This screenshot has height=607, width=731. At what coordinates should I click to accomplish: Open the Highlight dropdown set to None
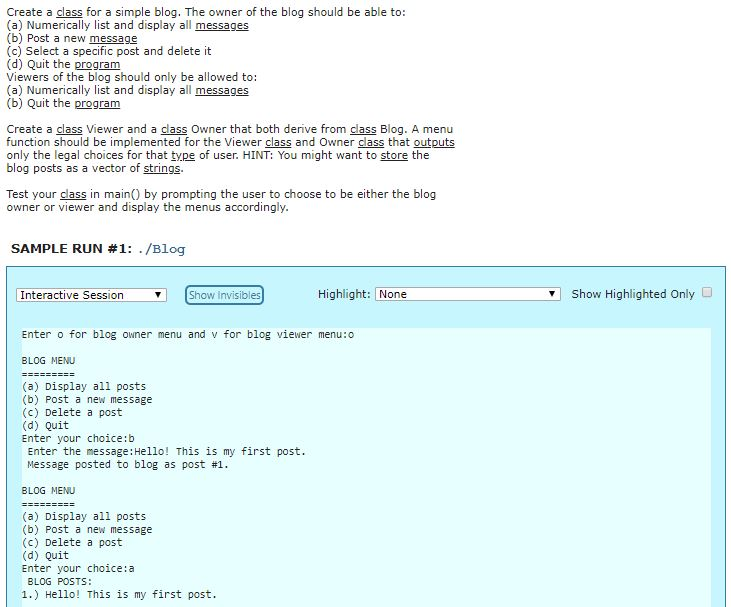point(468,294)
